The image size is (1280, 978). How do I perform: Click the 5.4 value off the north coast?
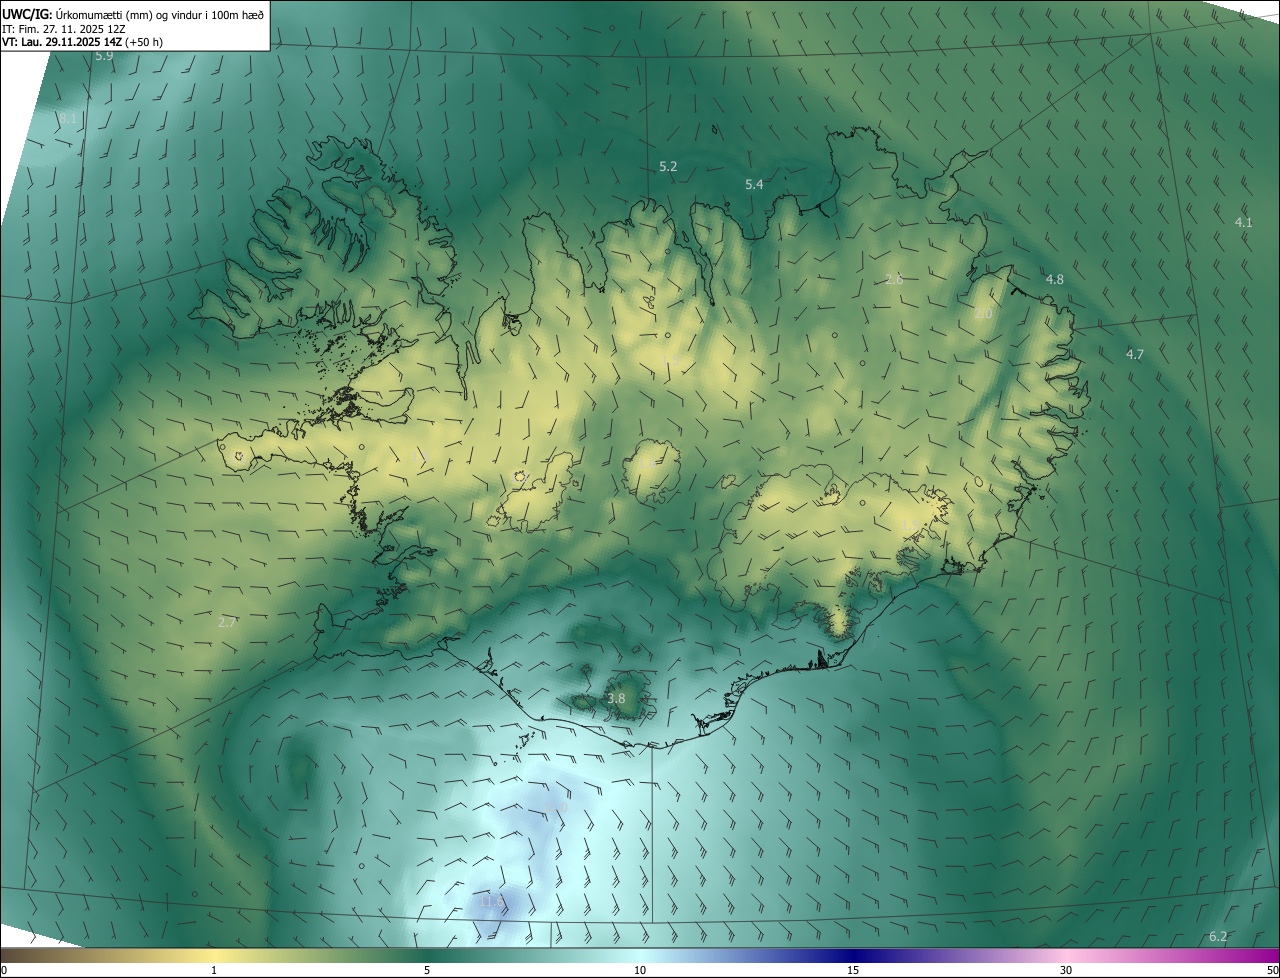point(754,184)
